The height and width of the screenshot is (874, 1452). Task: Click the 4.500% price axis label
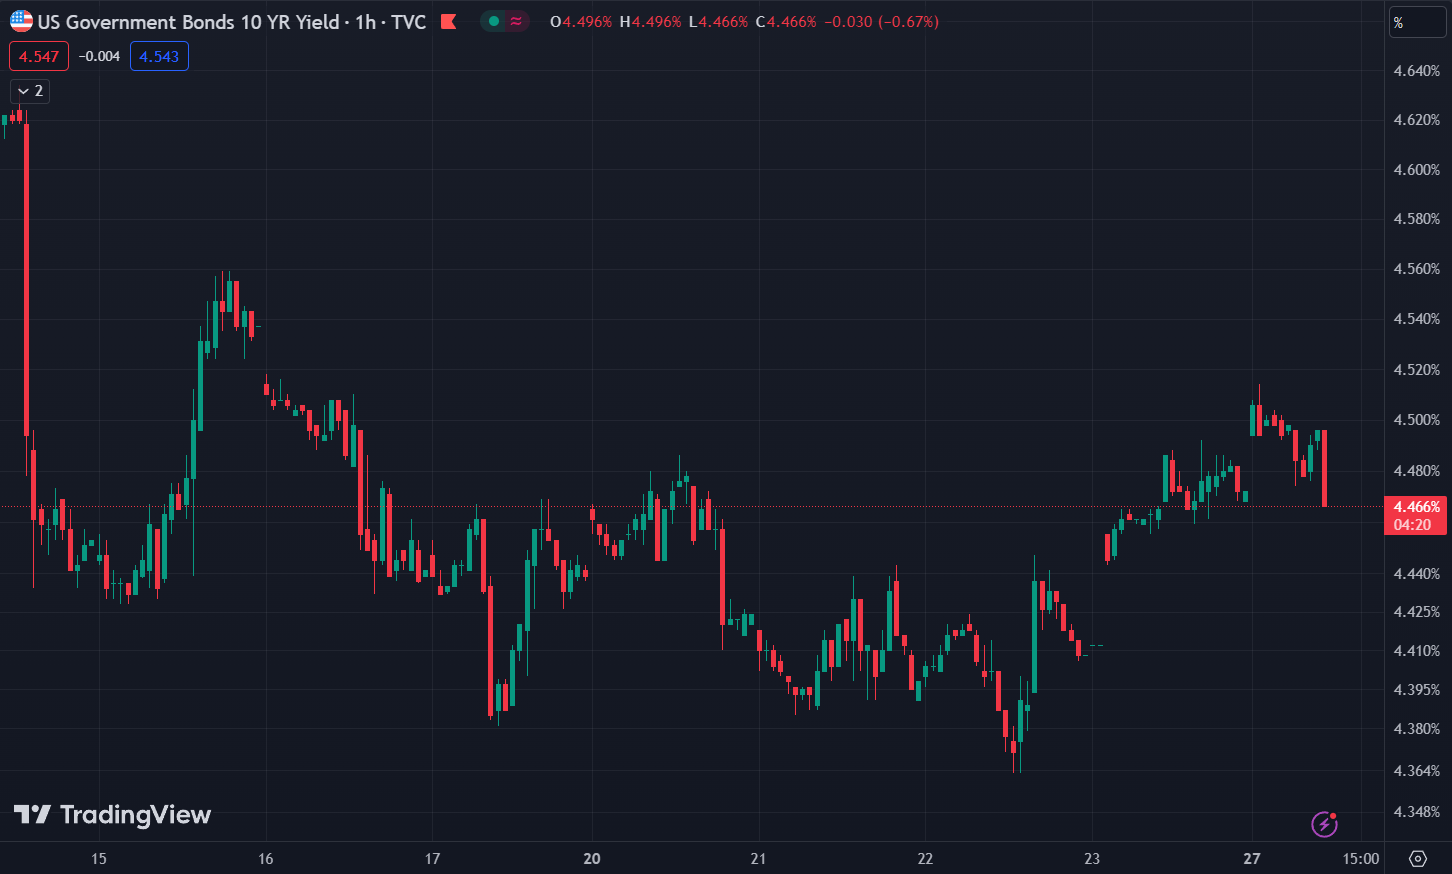click(1417, 419)
